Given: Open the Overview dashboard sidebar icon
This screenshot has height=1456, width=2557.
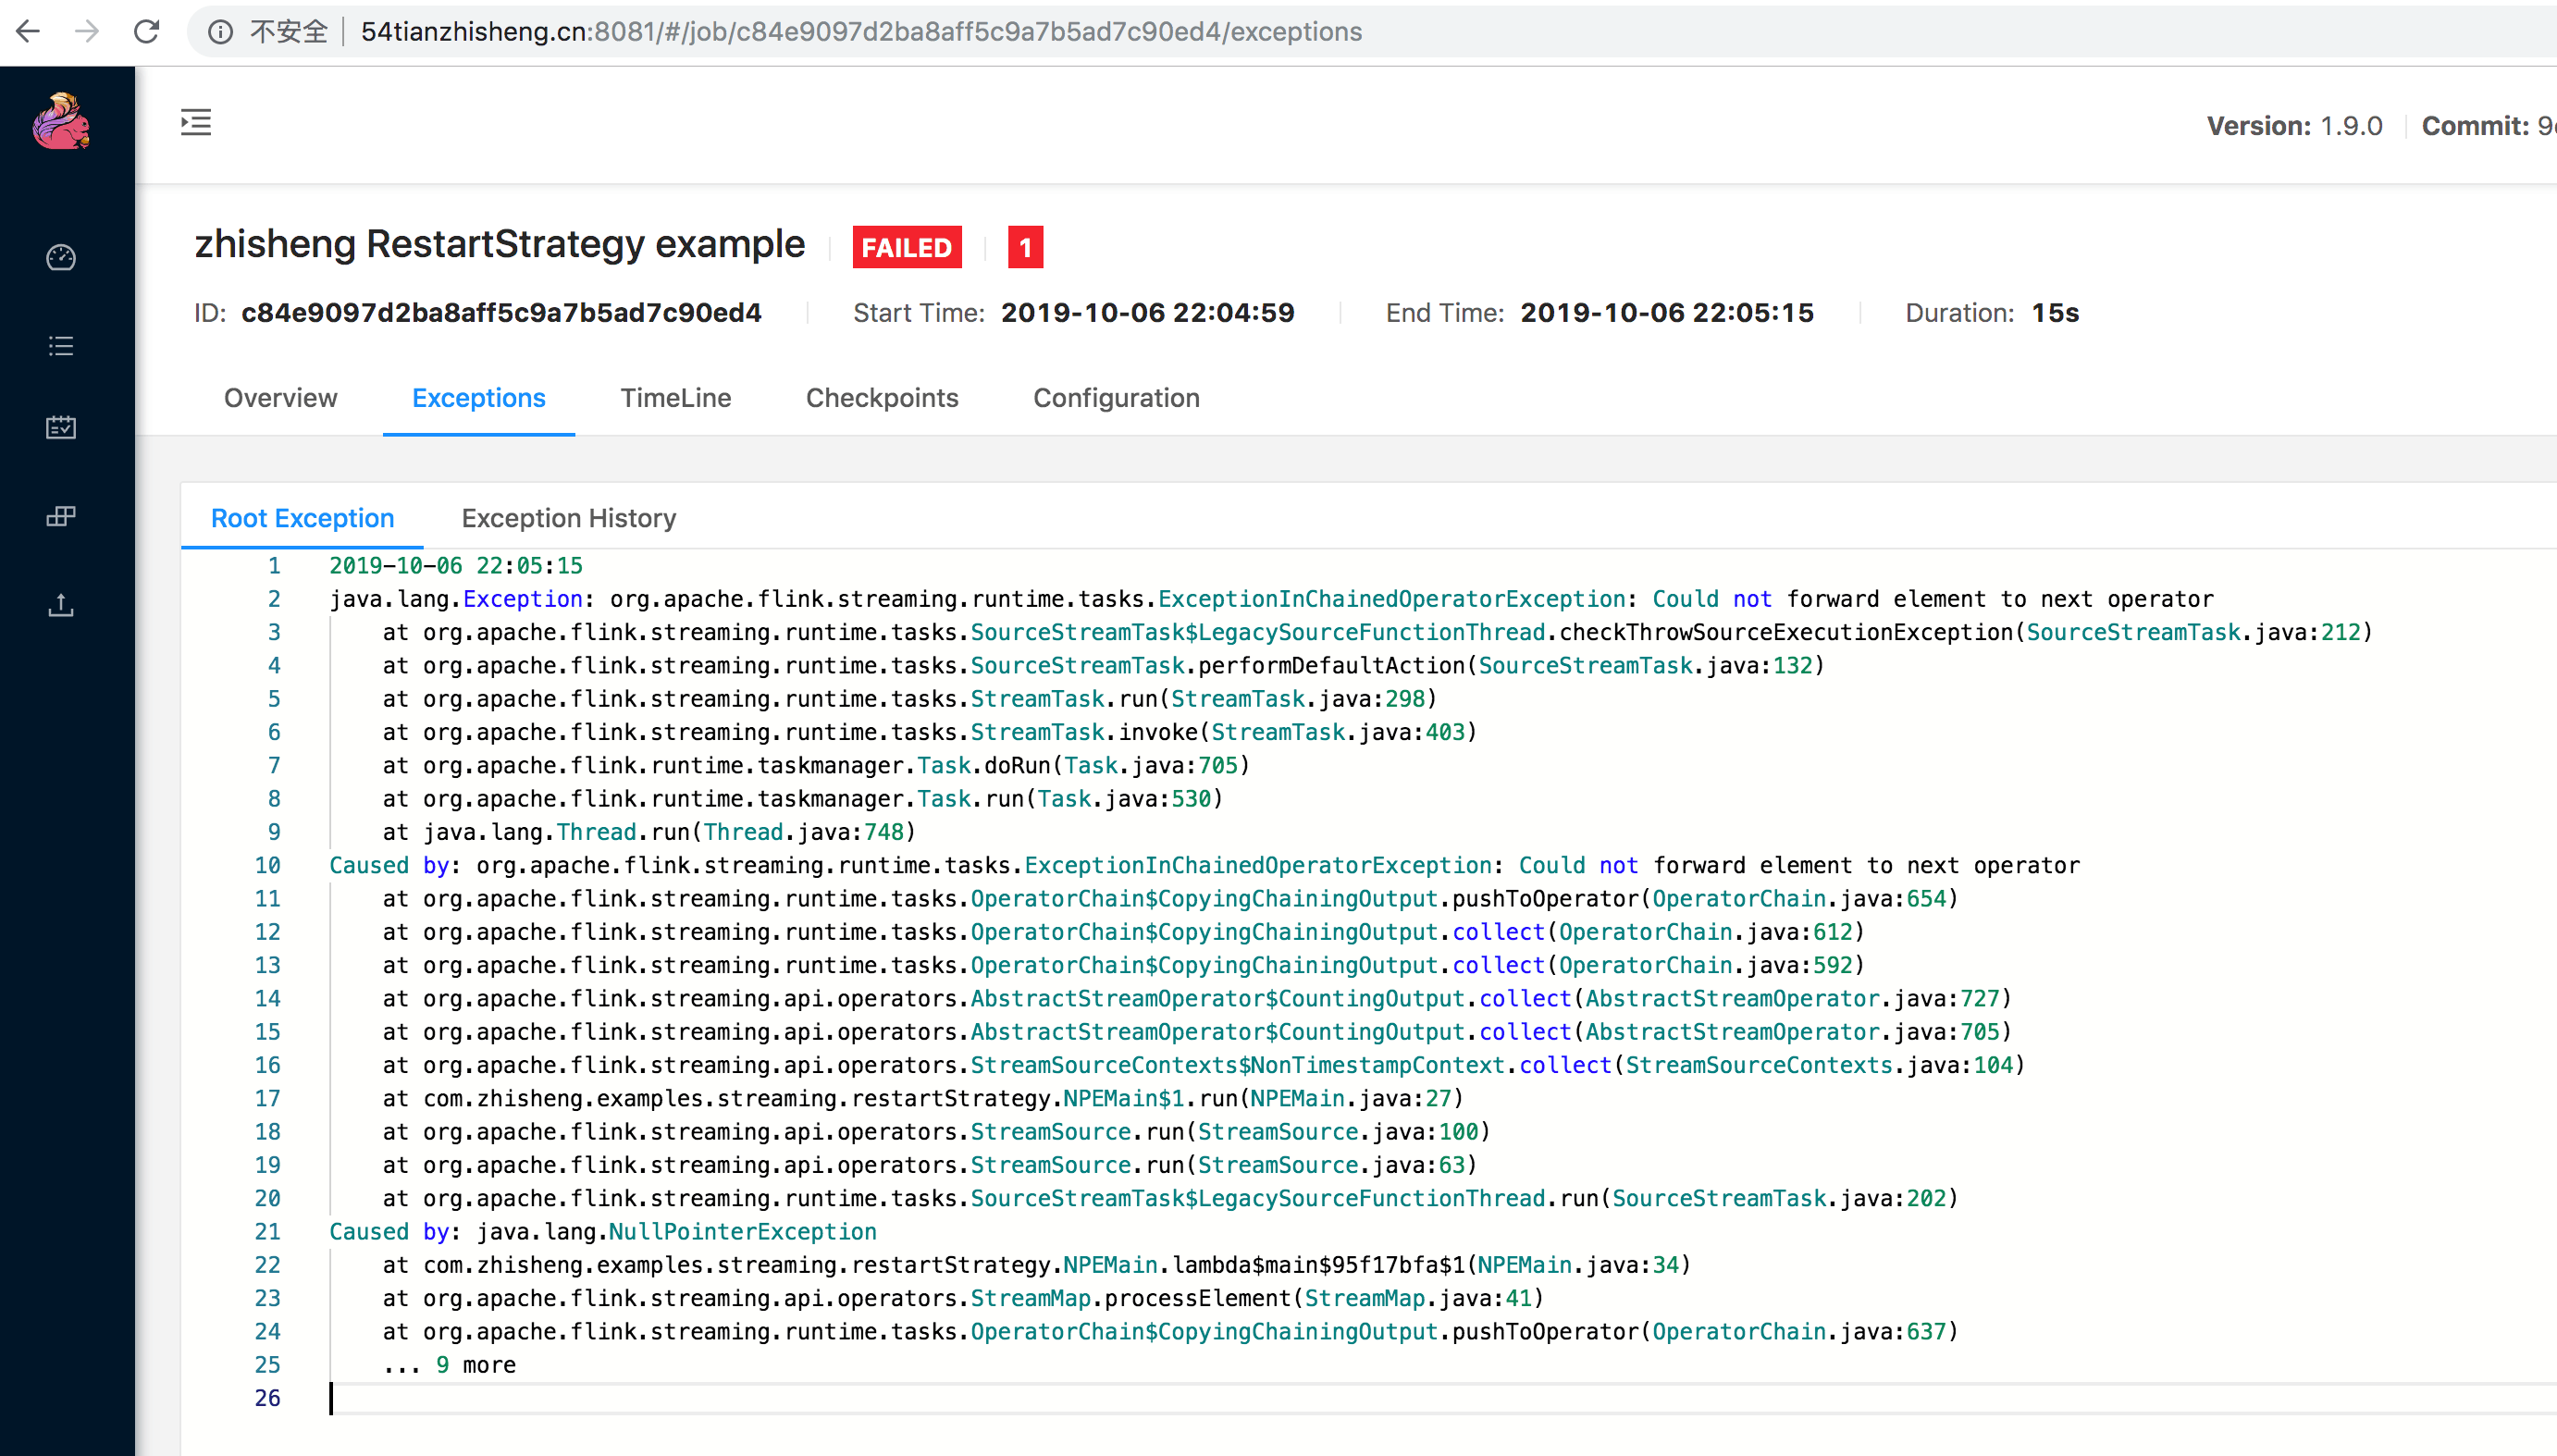Looking at the screenshot, I should pos(61,257).
